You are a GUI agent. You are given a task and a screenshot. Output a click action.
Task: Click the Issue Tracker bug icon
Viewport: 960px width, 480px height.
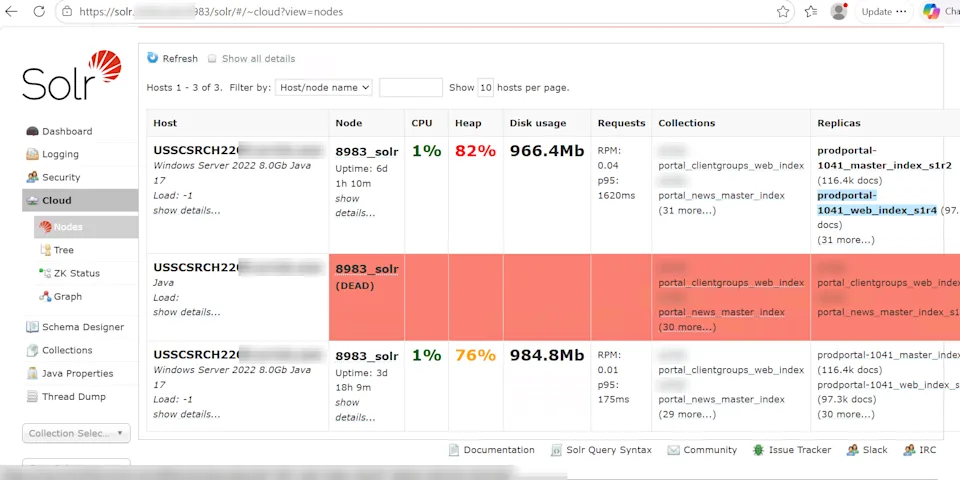tap(759, 450)
